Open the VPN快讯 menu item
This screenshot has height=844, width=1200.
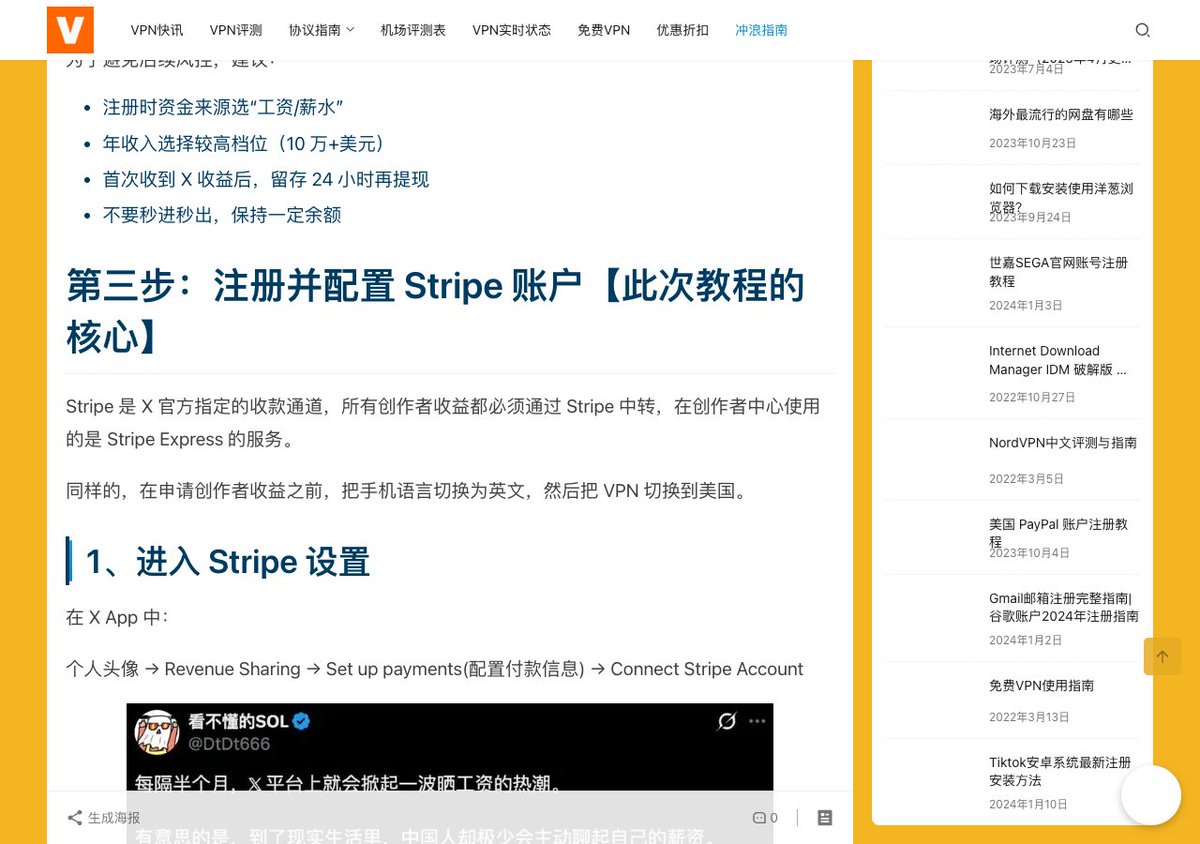click(x=157, y=30)
